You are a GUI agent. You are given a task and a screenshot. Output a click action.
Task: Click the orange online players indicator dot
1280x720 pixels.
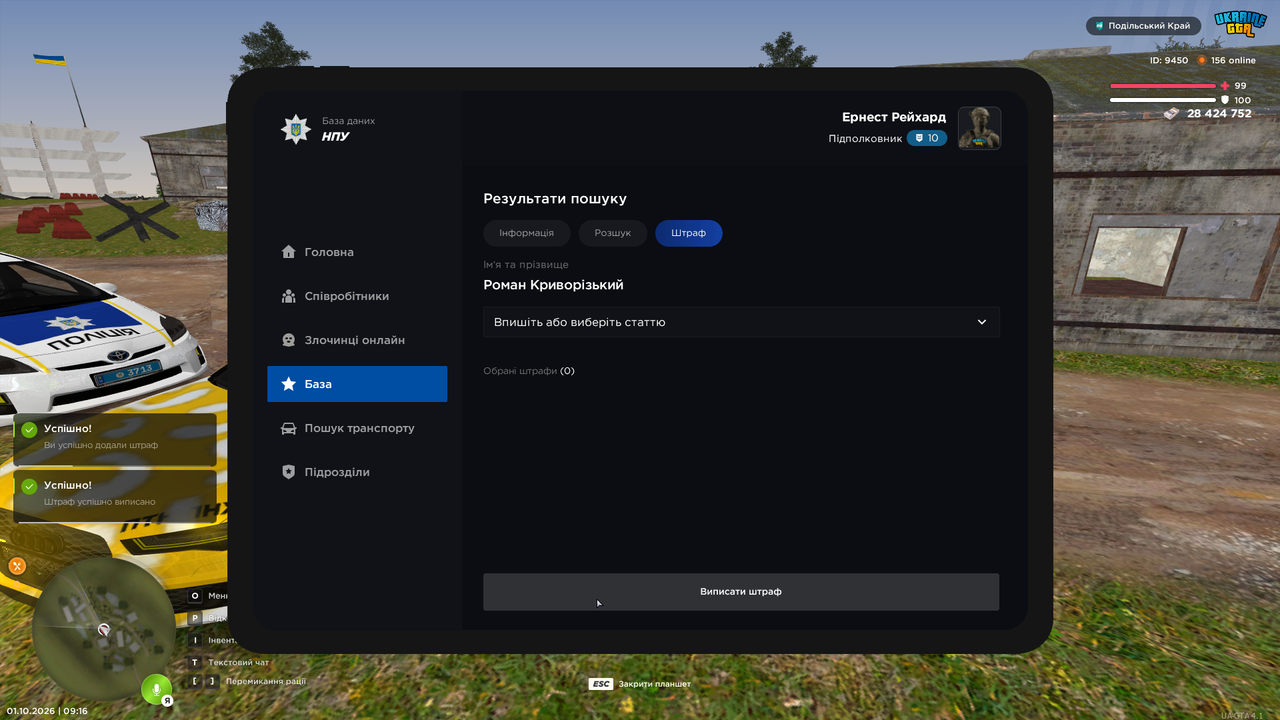pos(1202,61)
